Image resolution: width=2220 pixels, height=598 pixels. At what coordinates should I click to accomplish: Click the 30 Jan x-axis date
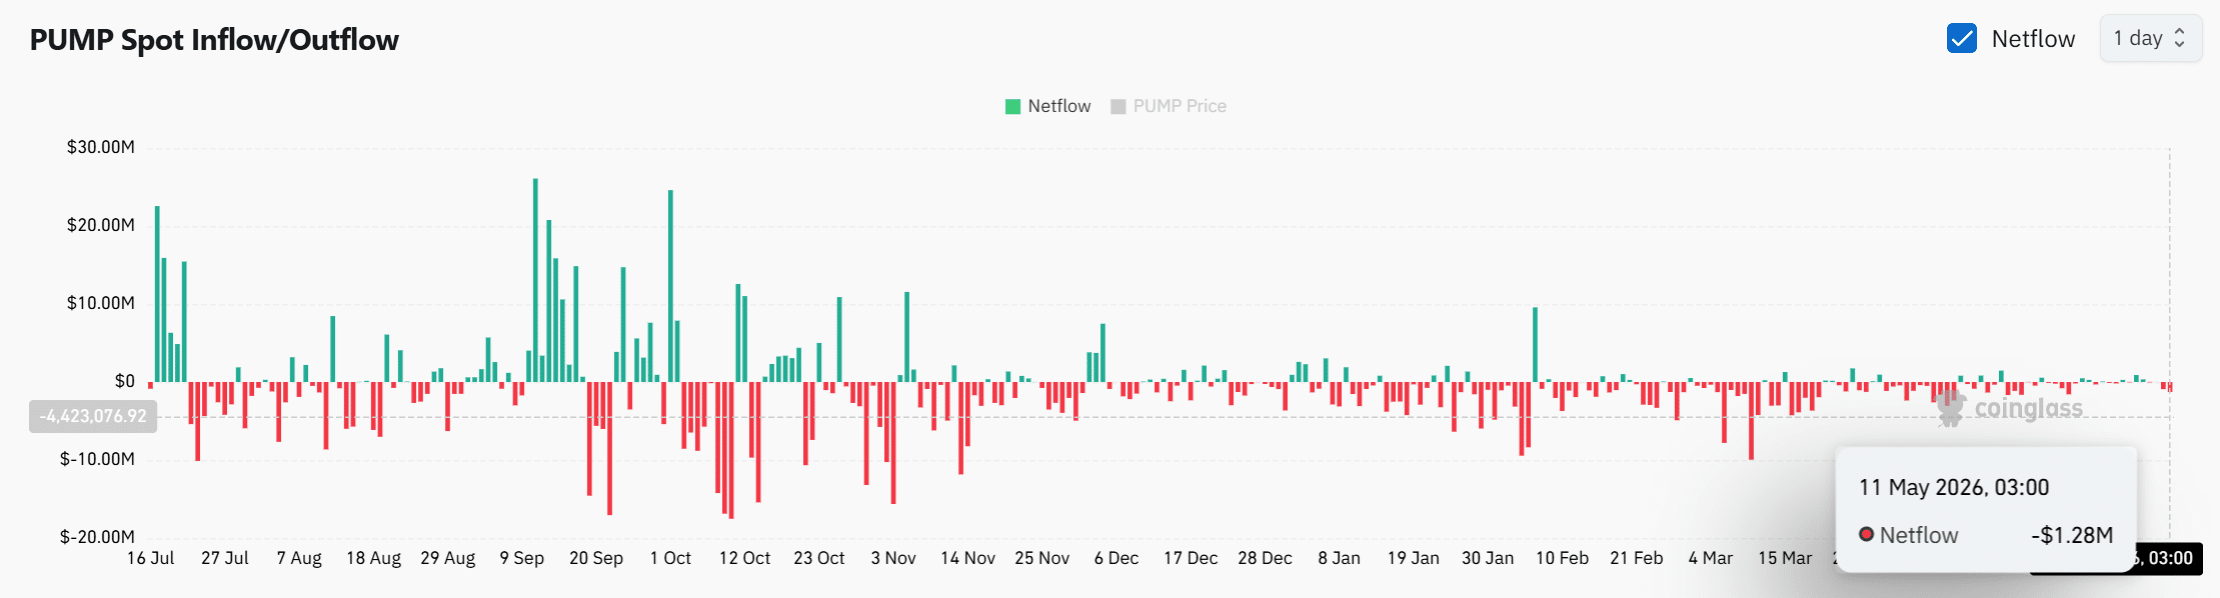point(1488,558)
